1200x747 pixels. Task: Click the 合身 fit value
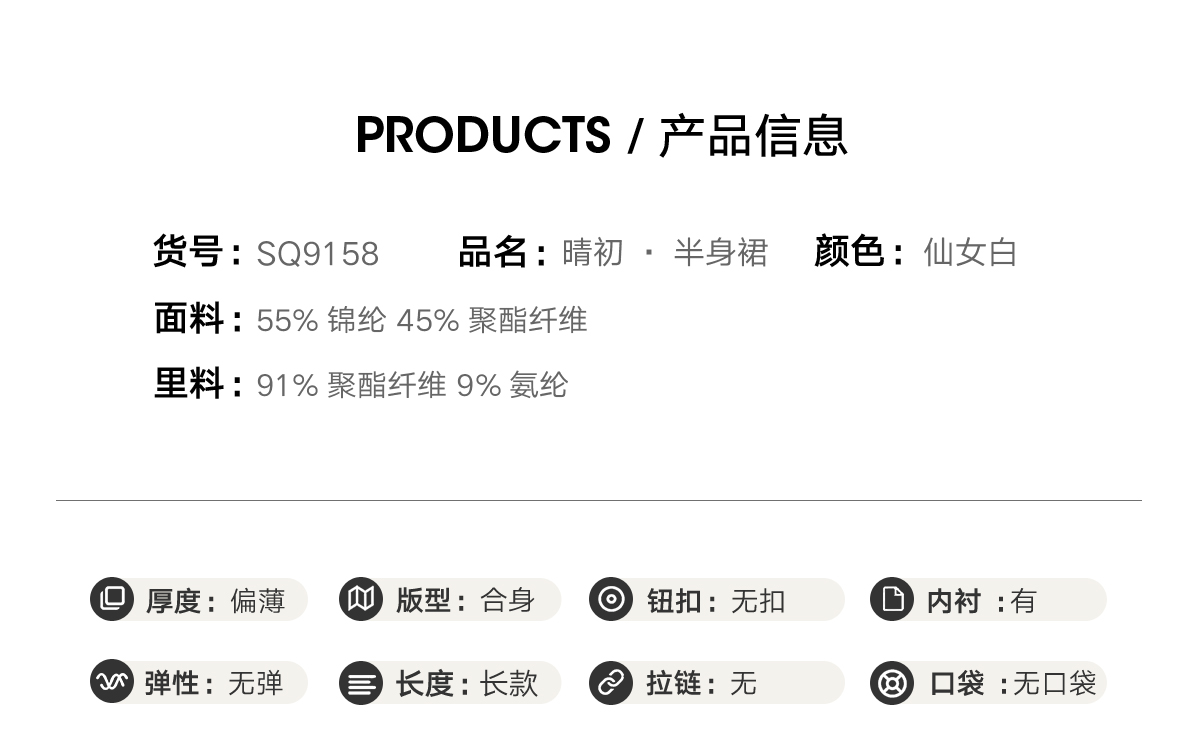pyautogui.click(x=508, y=600)
